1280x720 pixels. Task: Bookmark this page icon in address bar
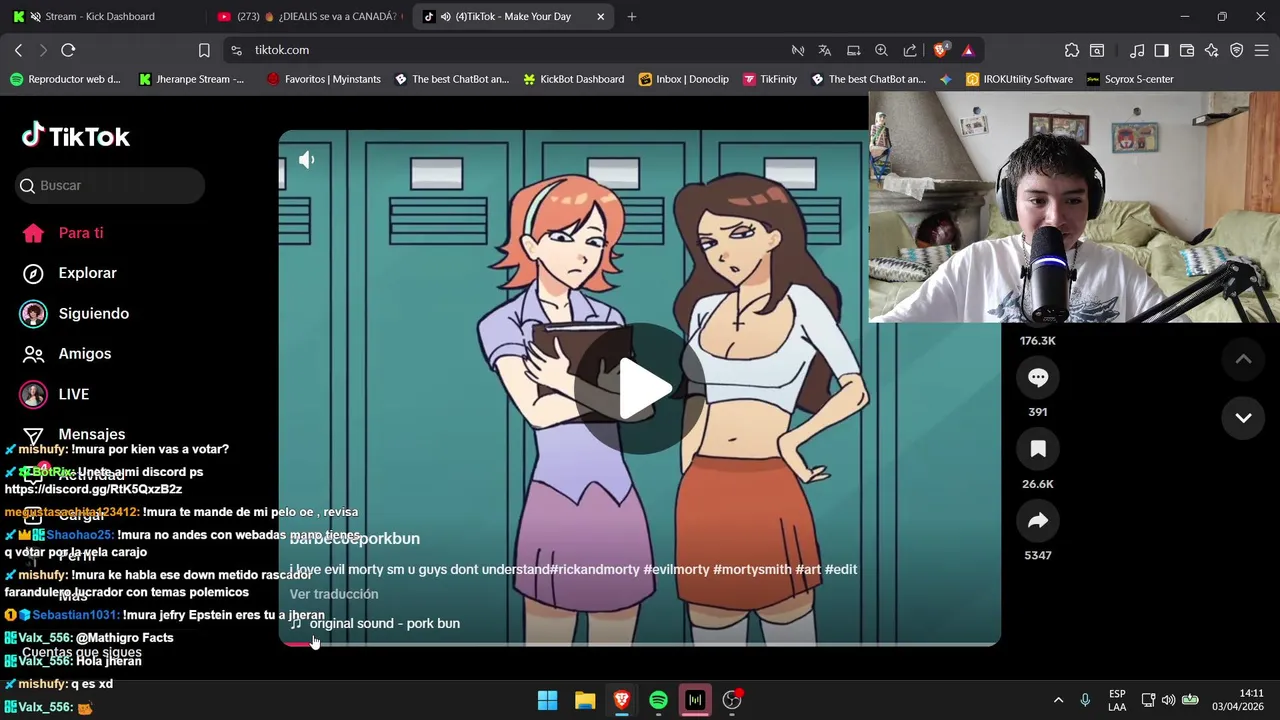click(x=204, y=50)
